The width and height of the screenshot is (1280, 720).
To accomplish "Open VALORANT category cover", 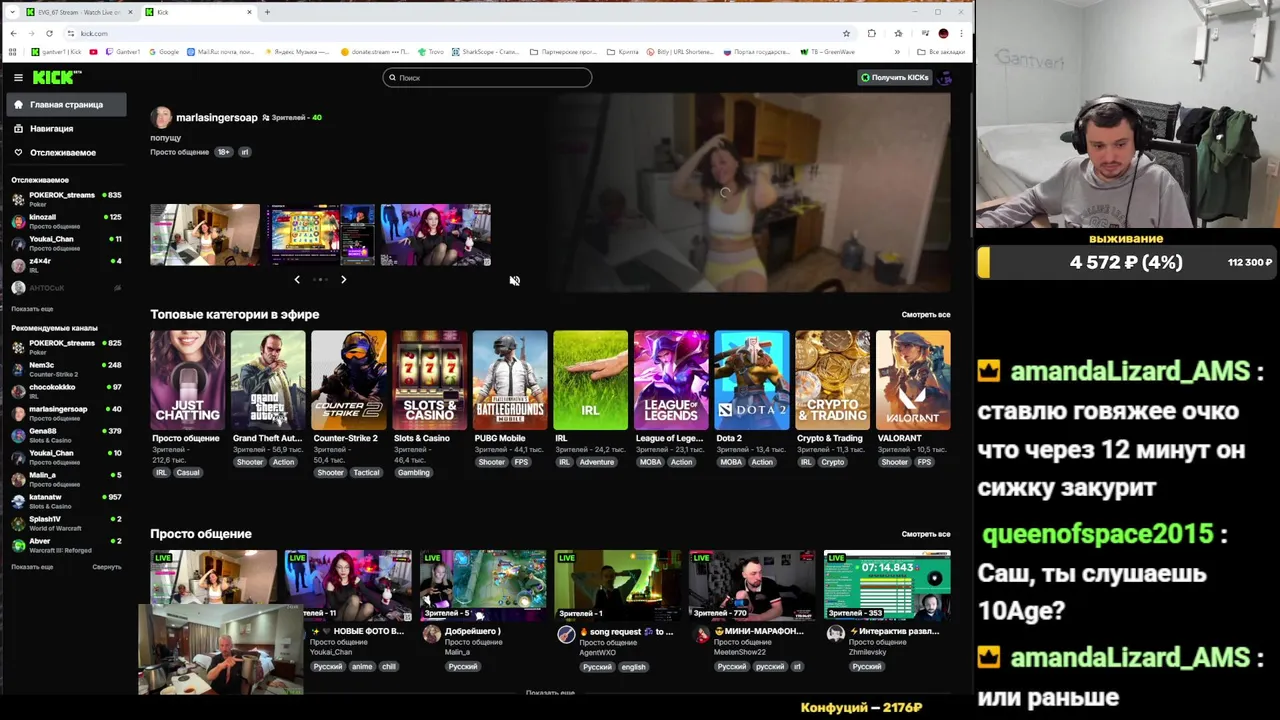I will 913,380.
